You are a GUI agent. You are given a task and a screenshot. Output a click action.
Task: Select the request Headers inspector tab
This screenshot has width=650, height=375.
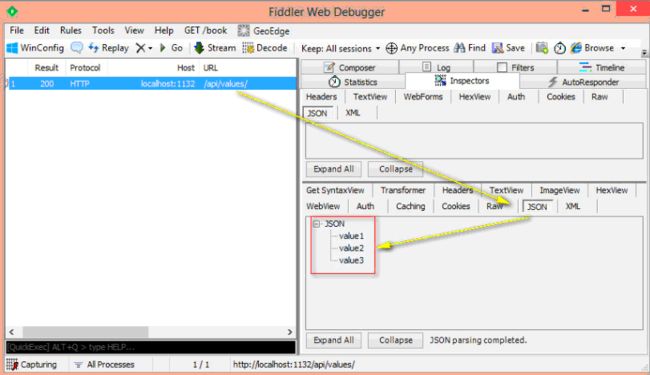321,97
